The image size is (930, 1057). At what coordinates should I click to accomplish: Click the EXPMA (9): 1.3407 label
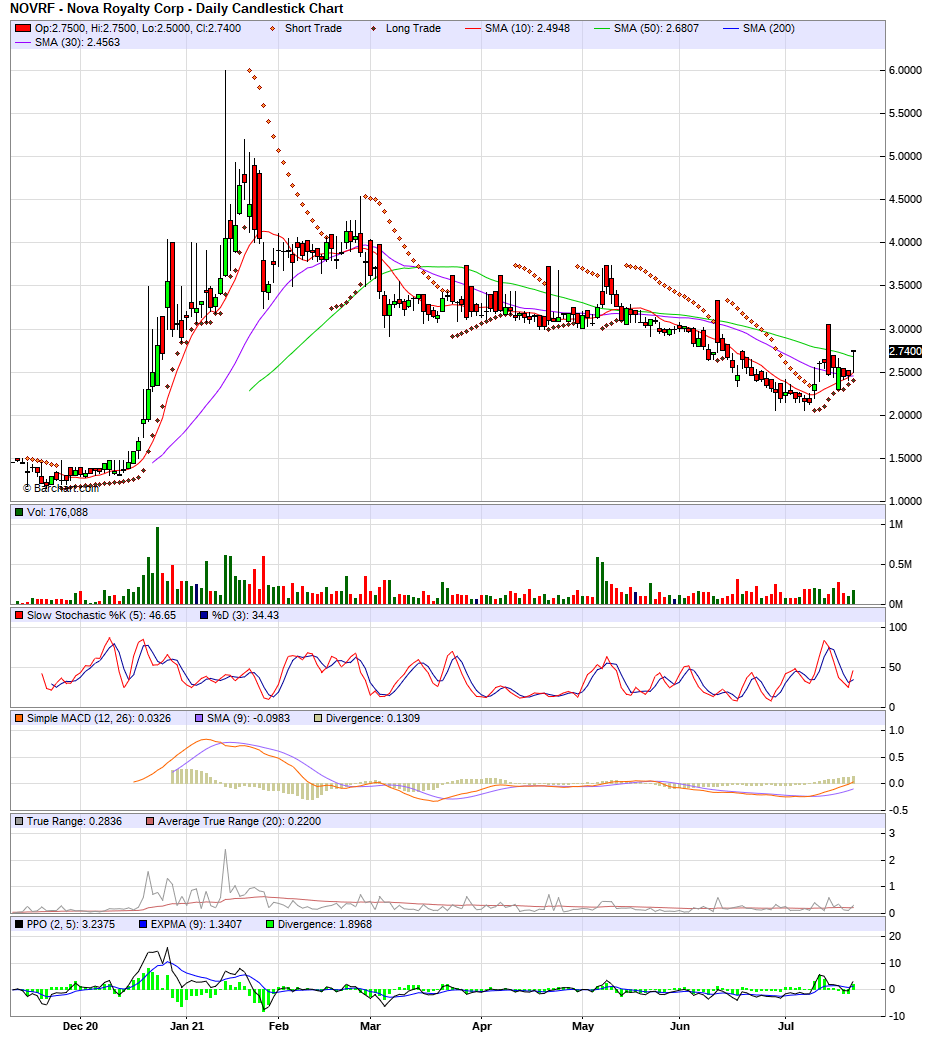tap(196, 925)
